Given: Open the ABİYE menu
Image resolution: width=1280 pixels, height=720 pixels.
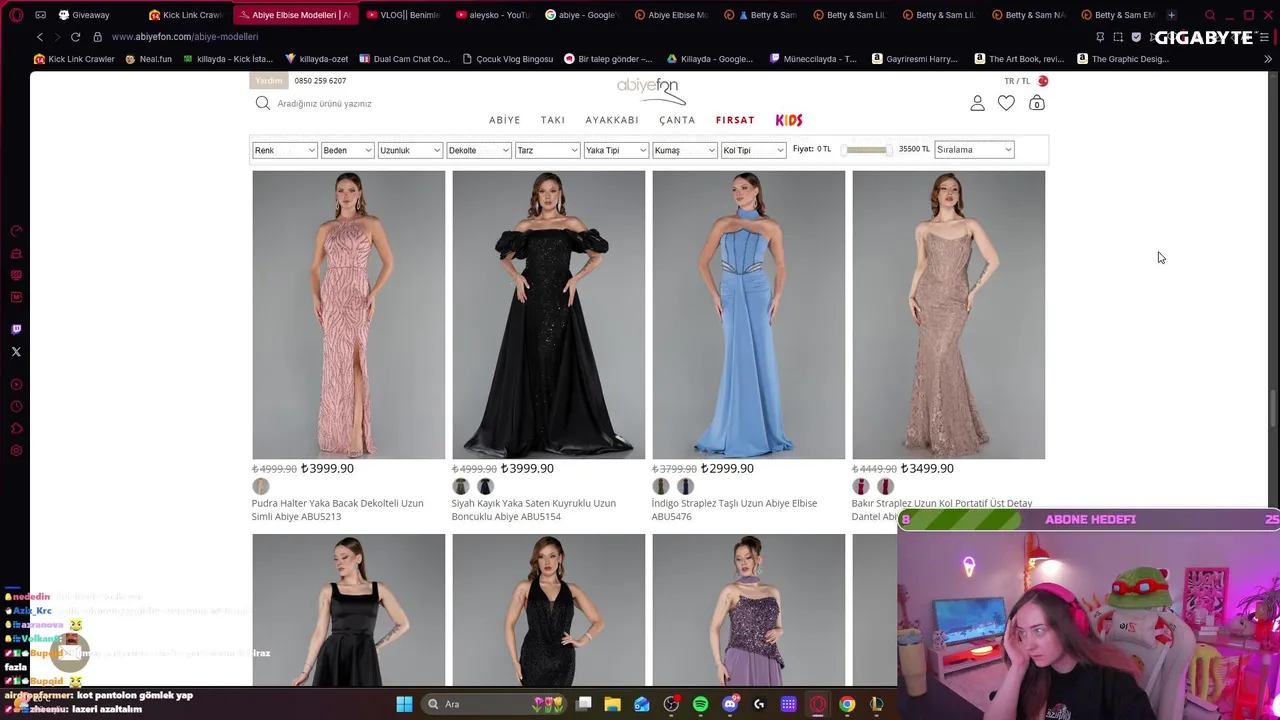Looking at the screenshot, I should point(505,120).
